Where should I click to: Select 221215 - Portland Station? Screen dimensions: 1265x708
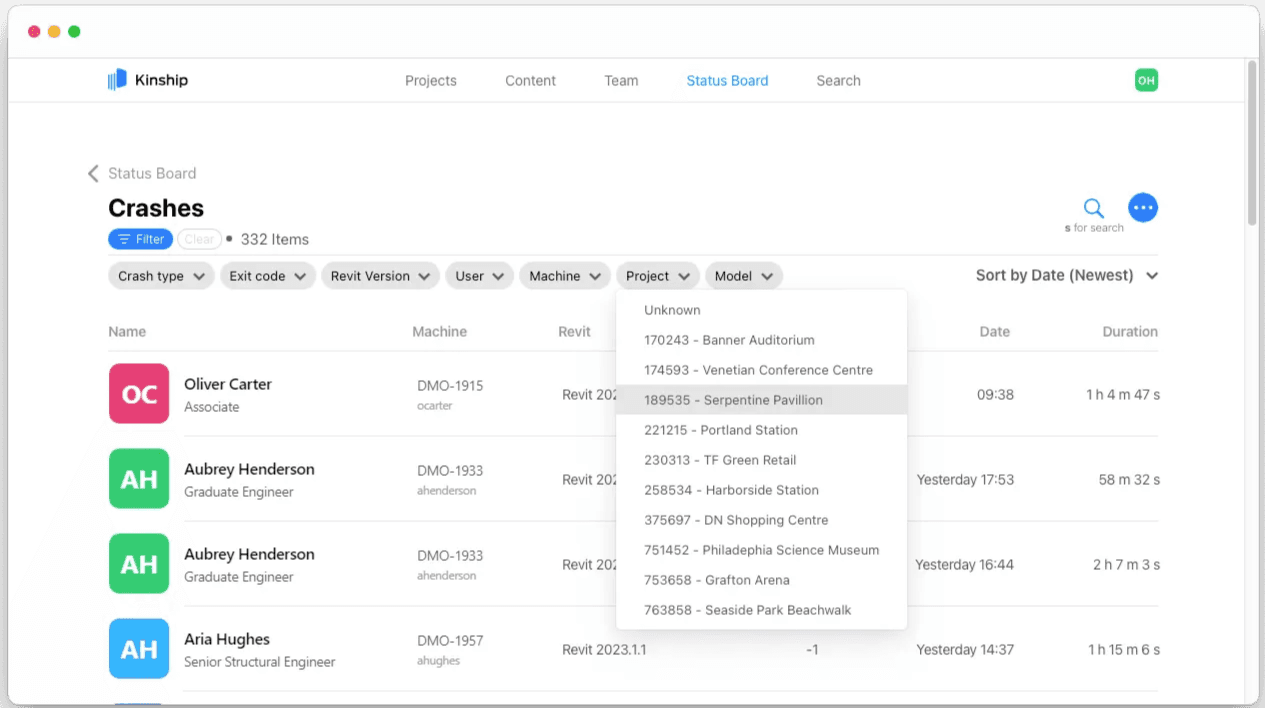[x=762, y=430]
